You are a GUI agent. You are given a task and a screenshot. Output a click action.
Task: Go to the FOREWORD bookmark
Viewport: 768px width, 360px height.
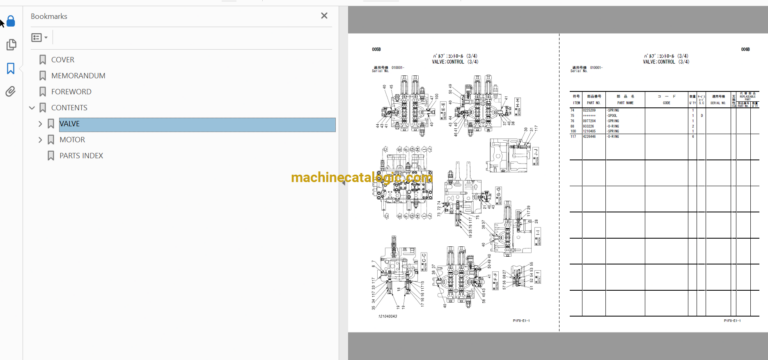pos(71,92)
